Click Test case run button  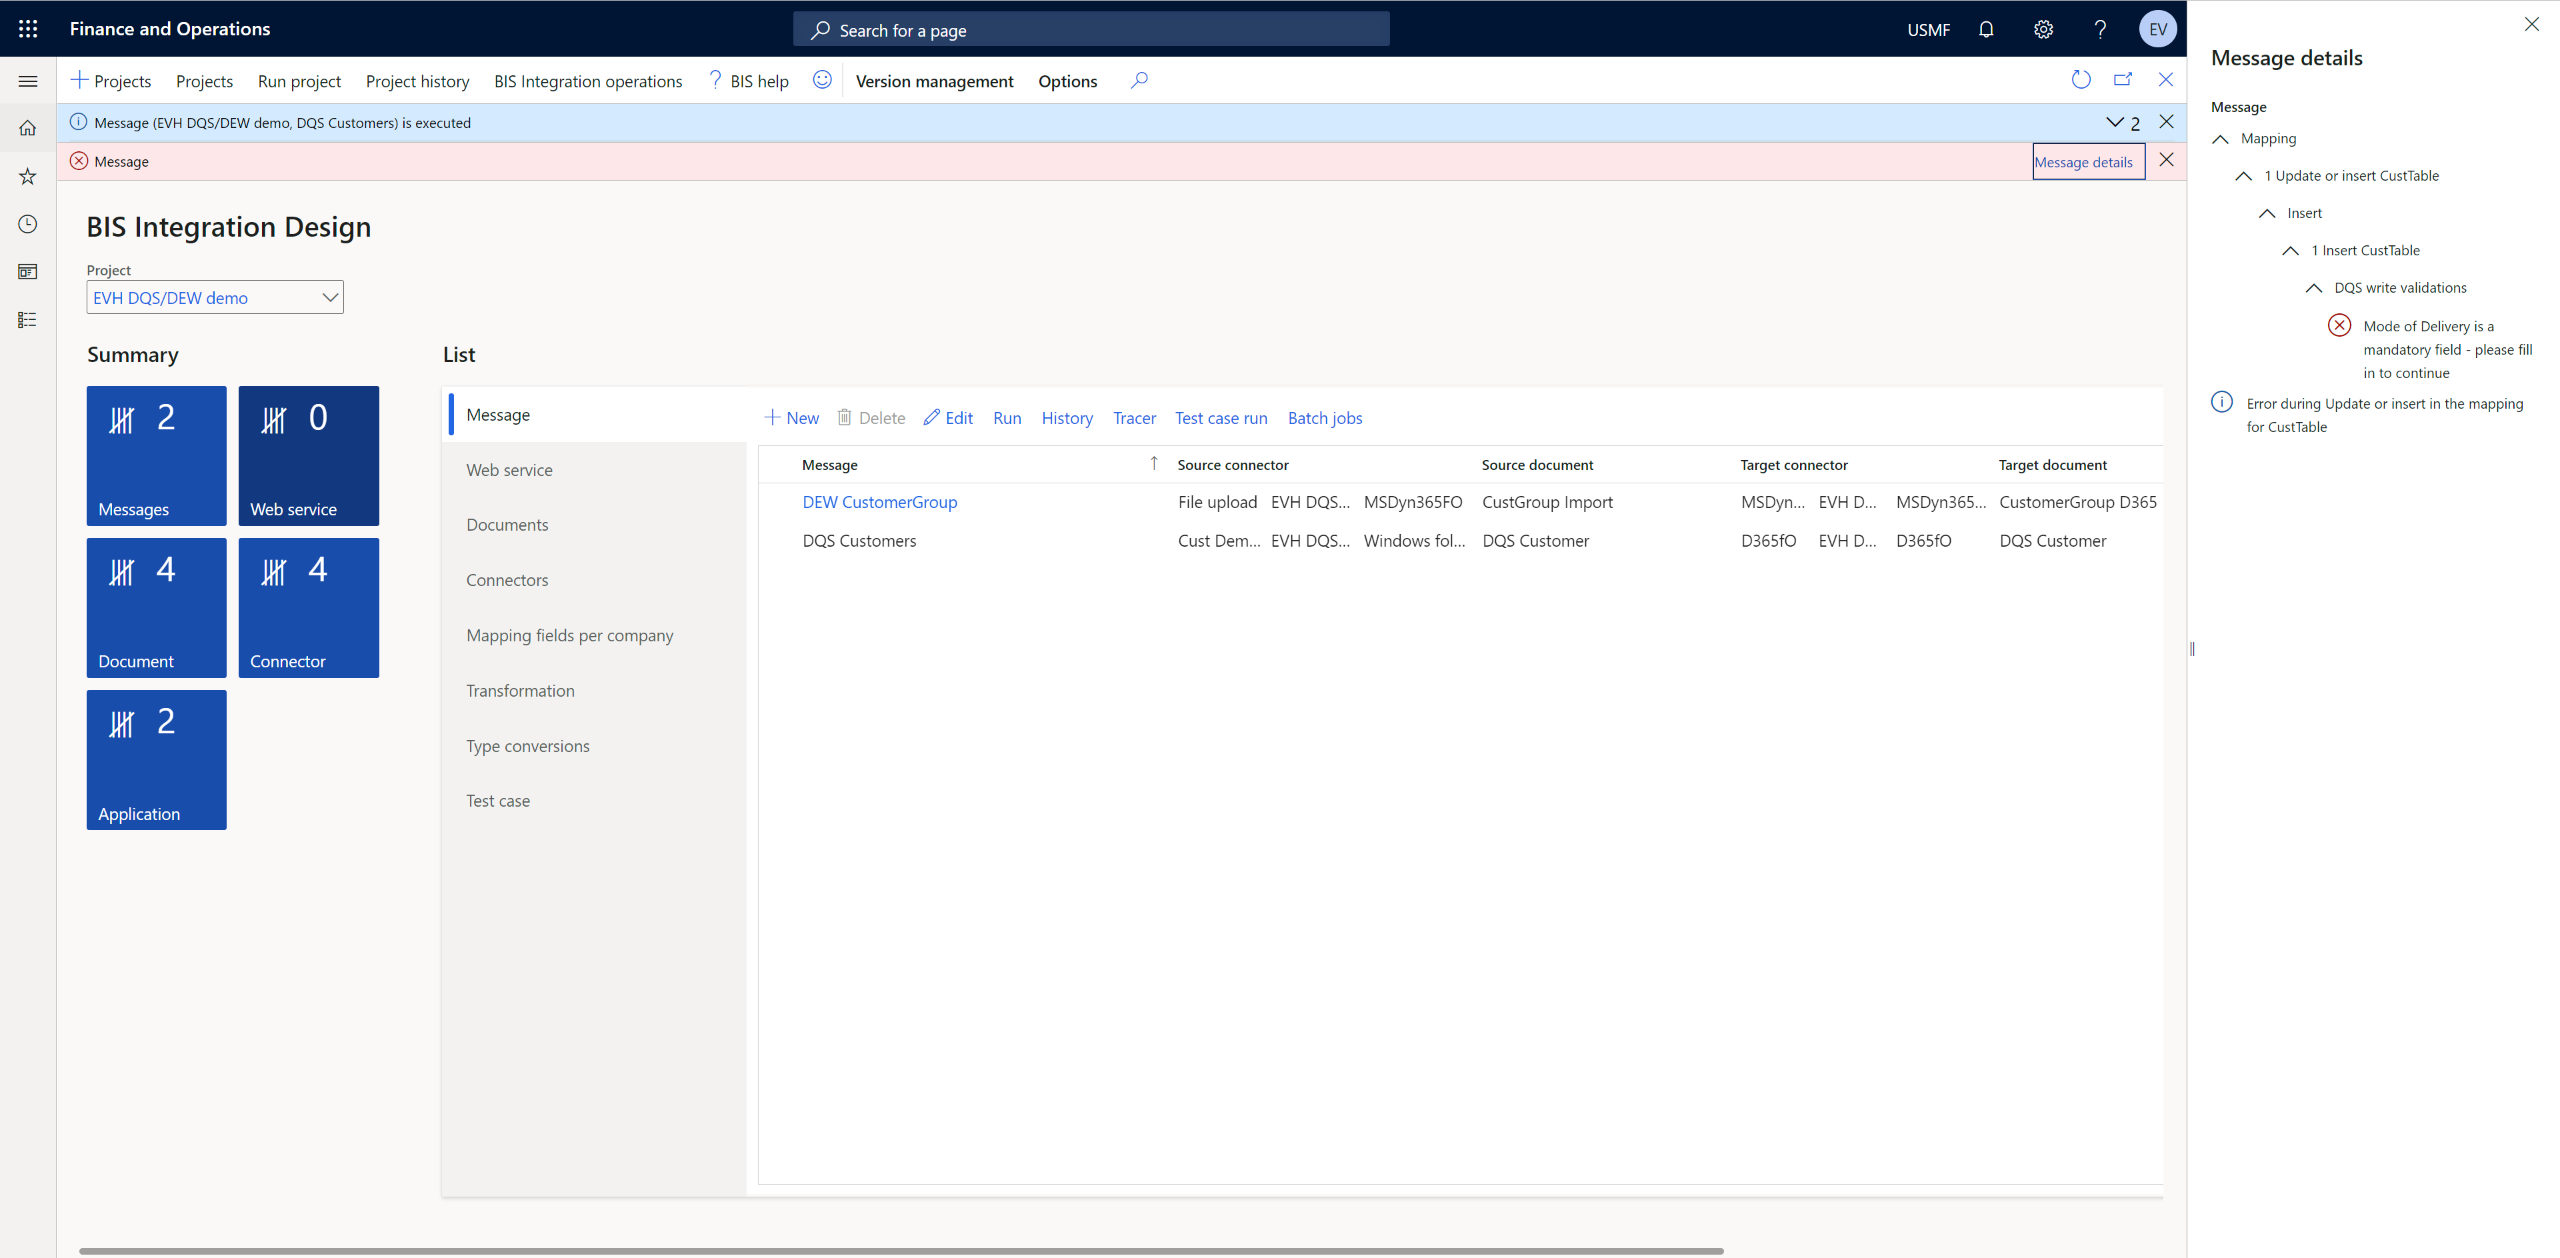coord(1221,418)
